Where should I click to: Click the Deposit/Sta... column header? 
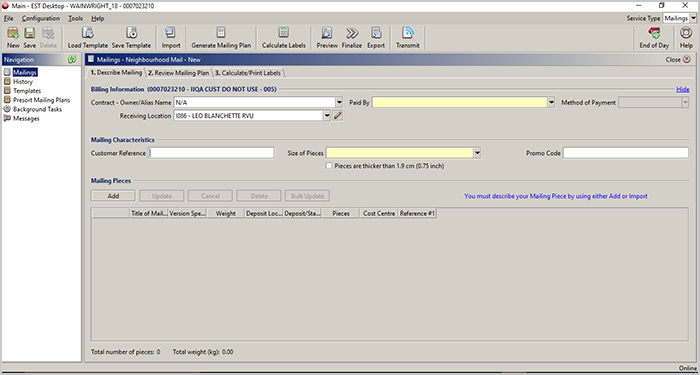click(303, 213)
